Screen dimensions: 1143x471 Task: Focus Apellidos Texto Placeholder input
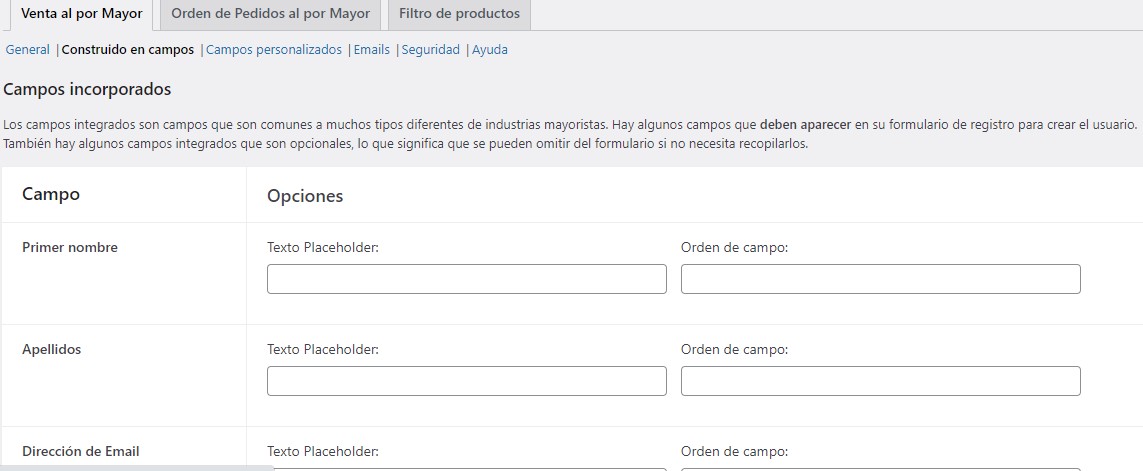pyautogui.click(x=466, y=381)
